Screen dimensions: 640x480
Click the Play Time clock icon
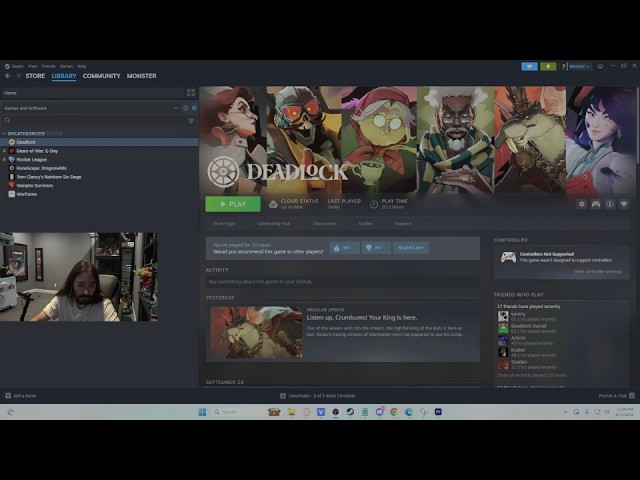373,204
